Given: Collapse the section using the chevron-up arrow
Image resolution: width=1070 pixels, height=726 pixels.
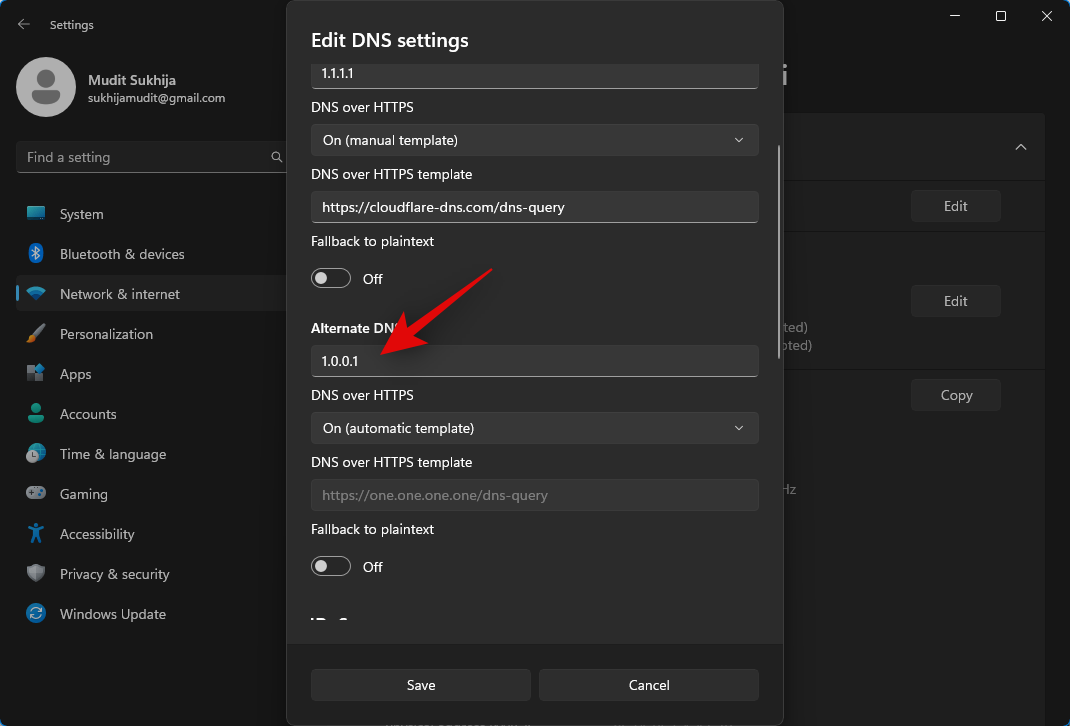Looking at the screenshot, I should [x=1021, y=147].
